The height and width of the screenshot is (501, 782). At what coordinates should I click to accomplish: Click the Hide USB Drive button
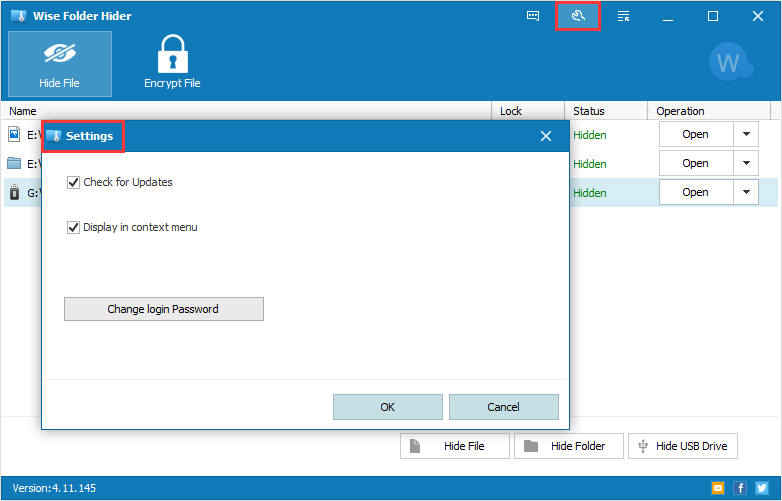click(683, 446)
